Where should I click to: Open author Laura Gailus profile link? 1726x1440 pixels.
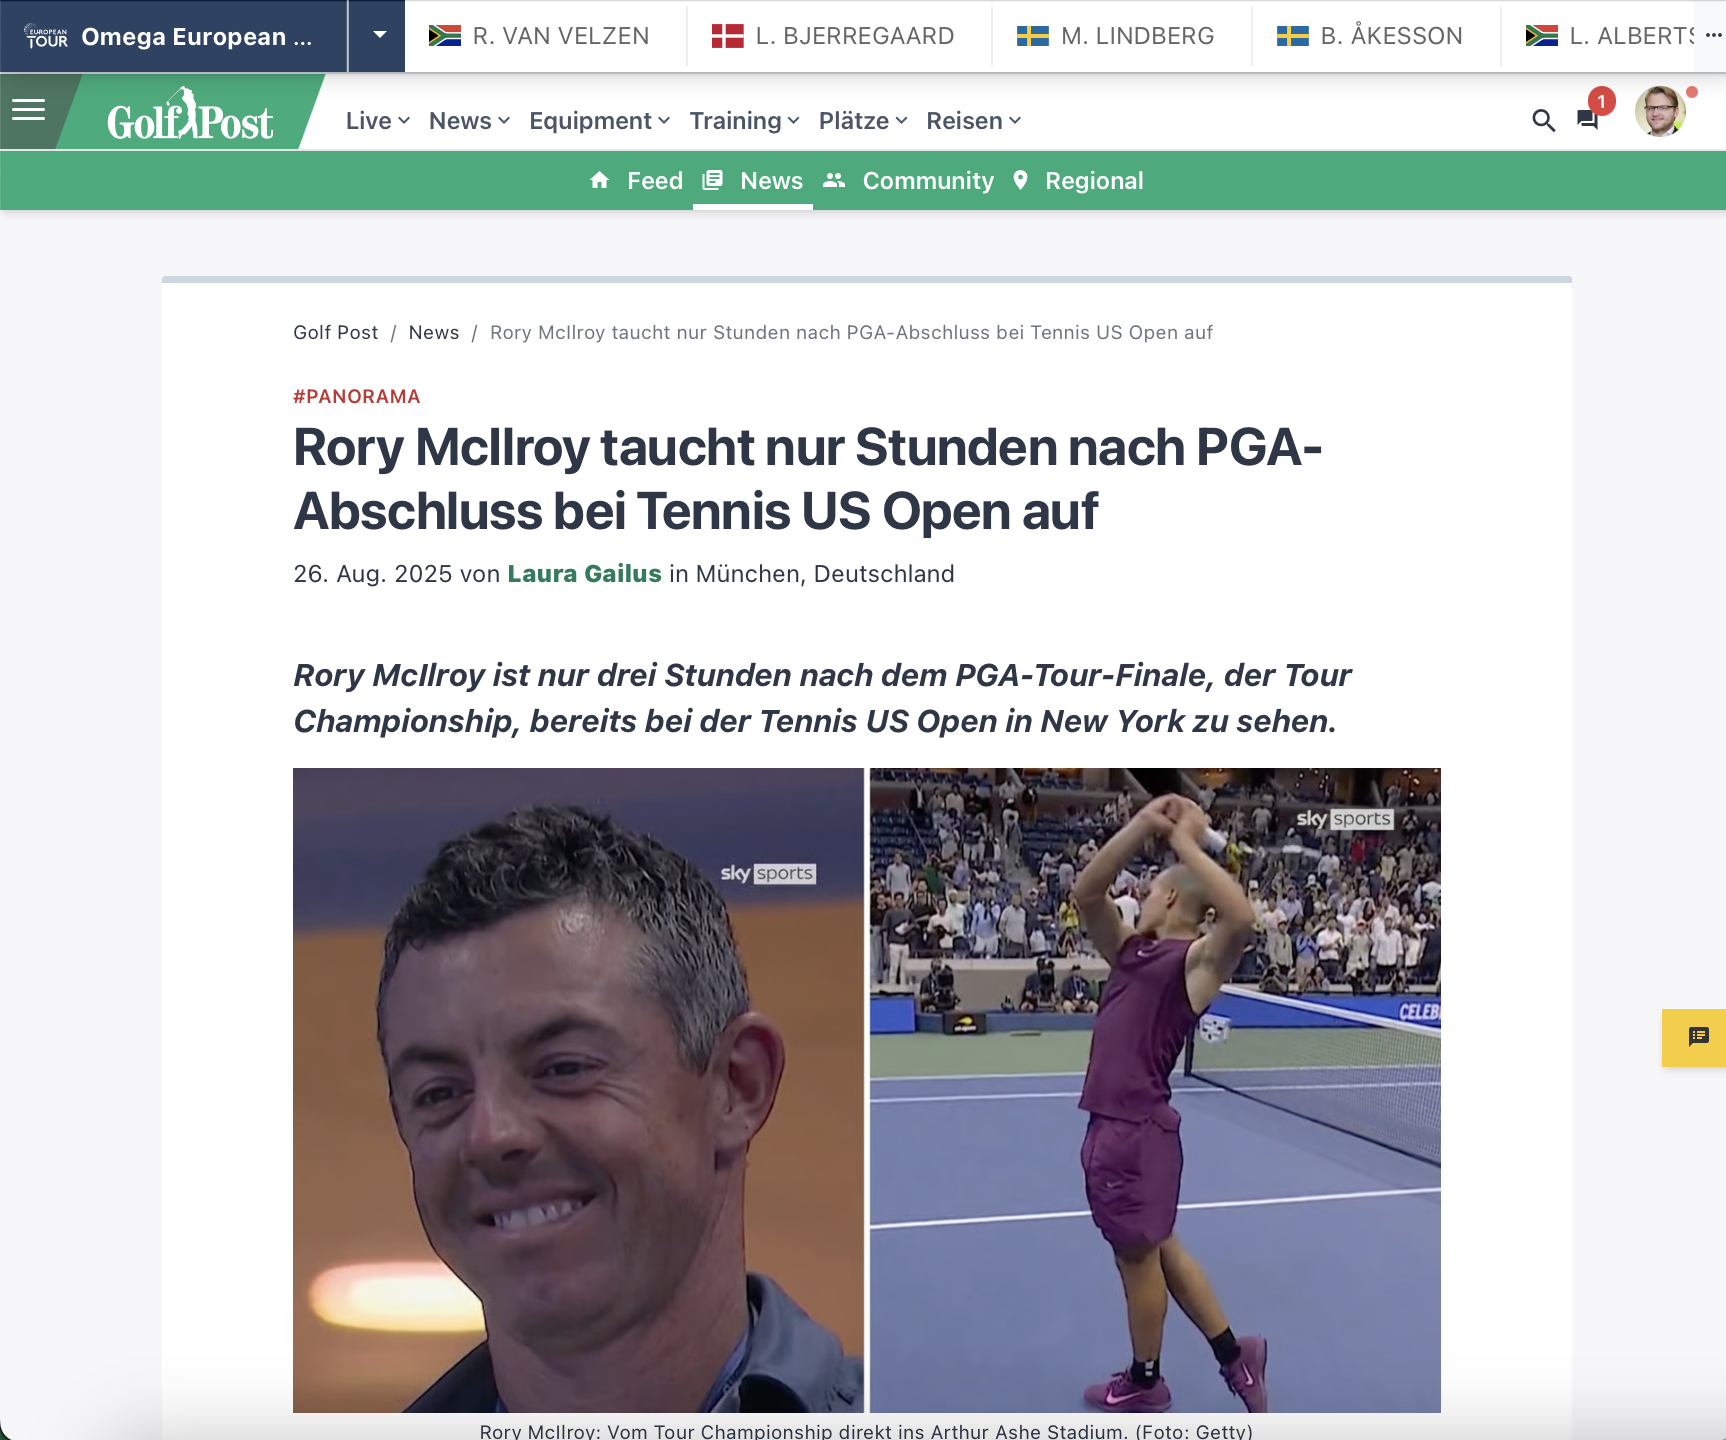point(584,574)
